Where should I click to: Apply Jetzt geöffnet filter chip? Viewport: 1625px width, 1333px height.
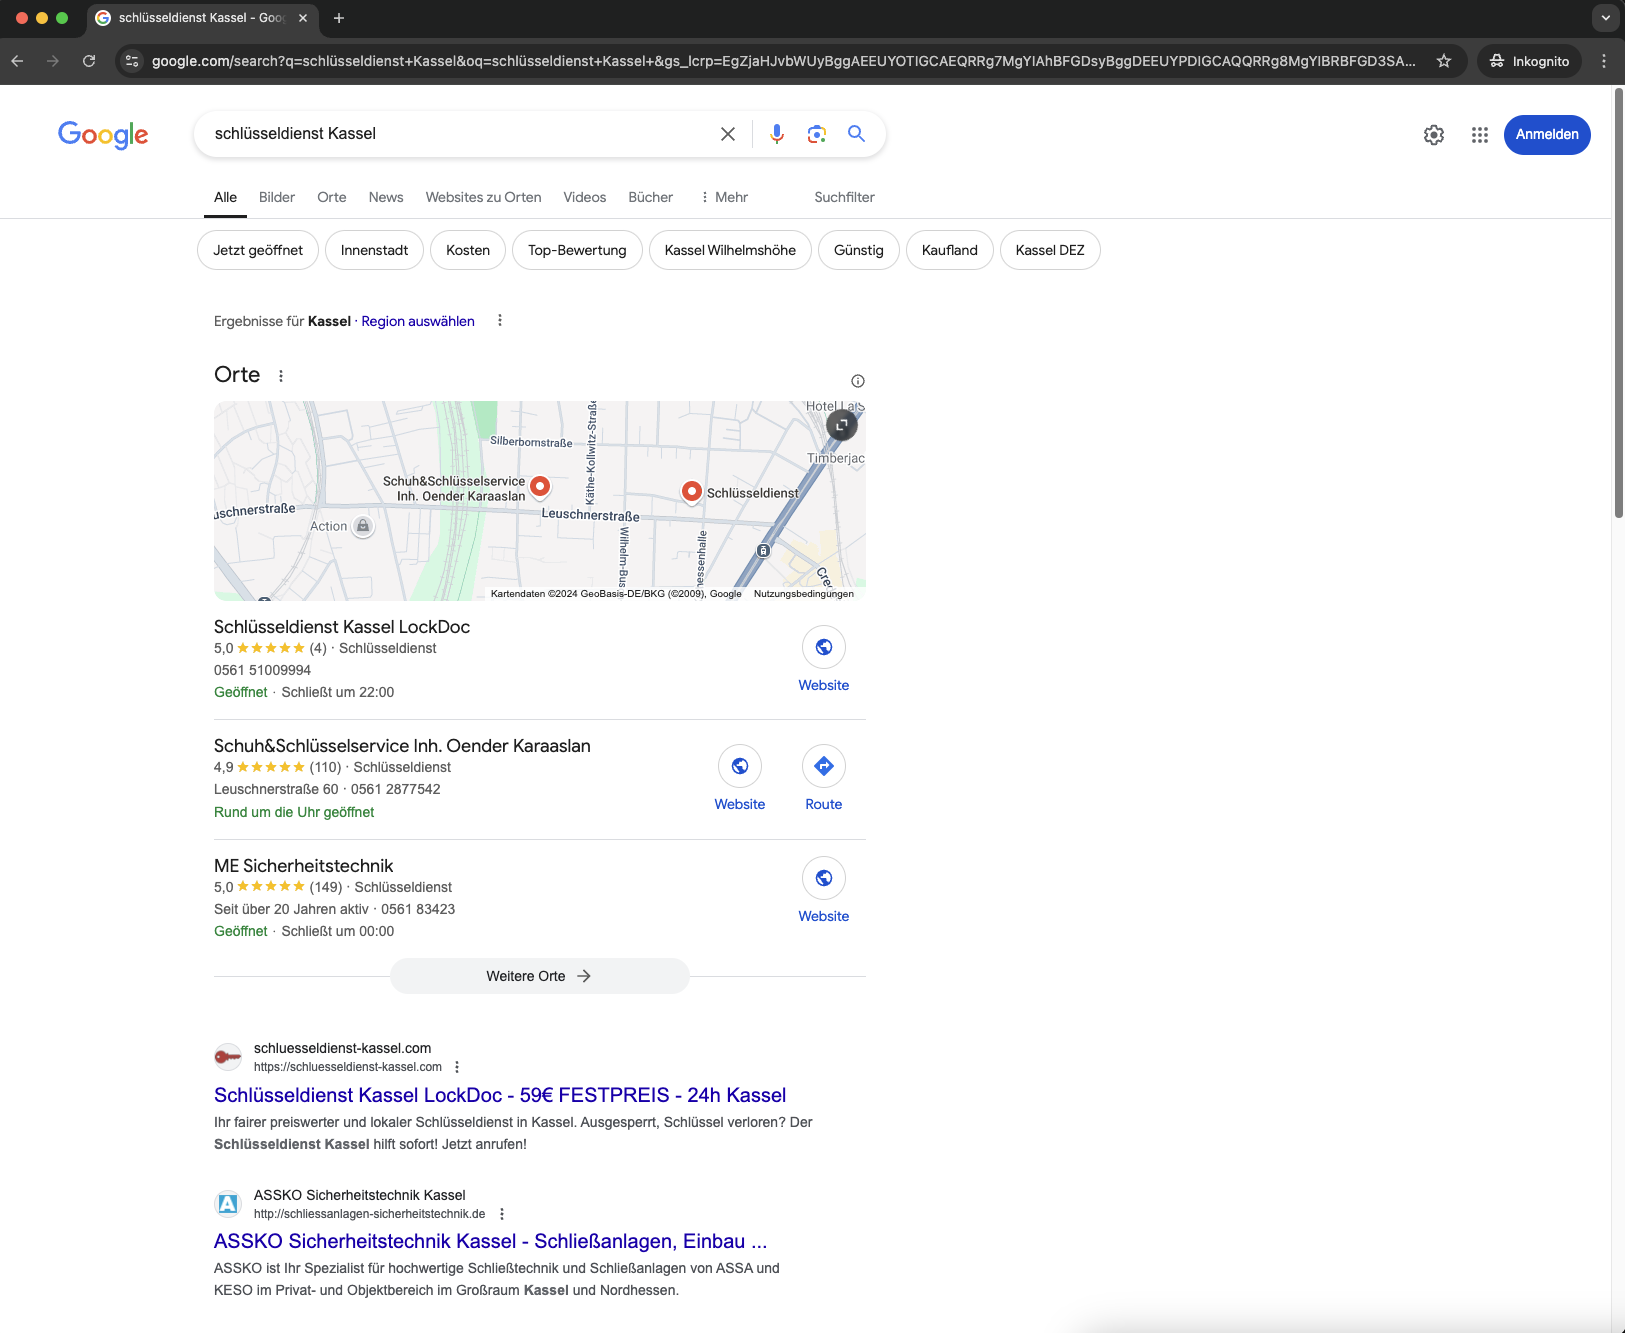coord(258,250)
